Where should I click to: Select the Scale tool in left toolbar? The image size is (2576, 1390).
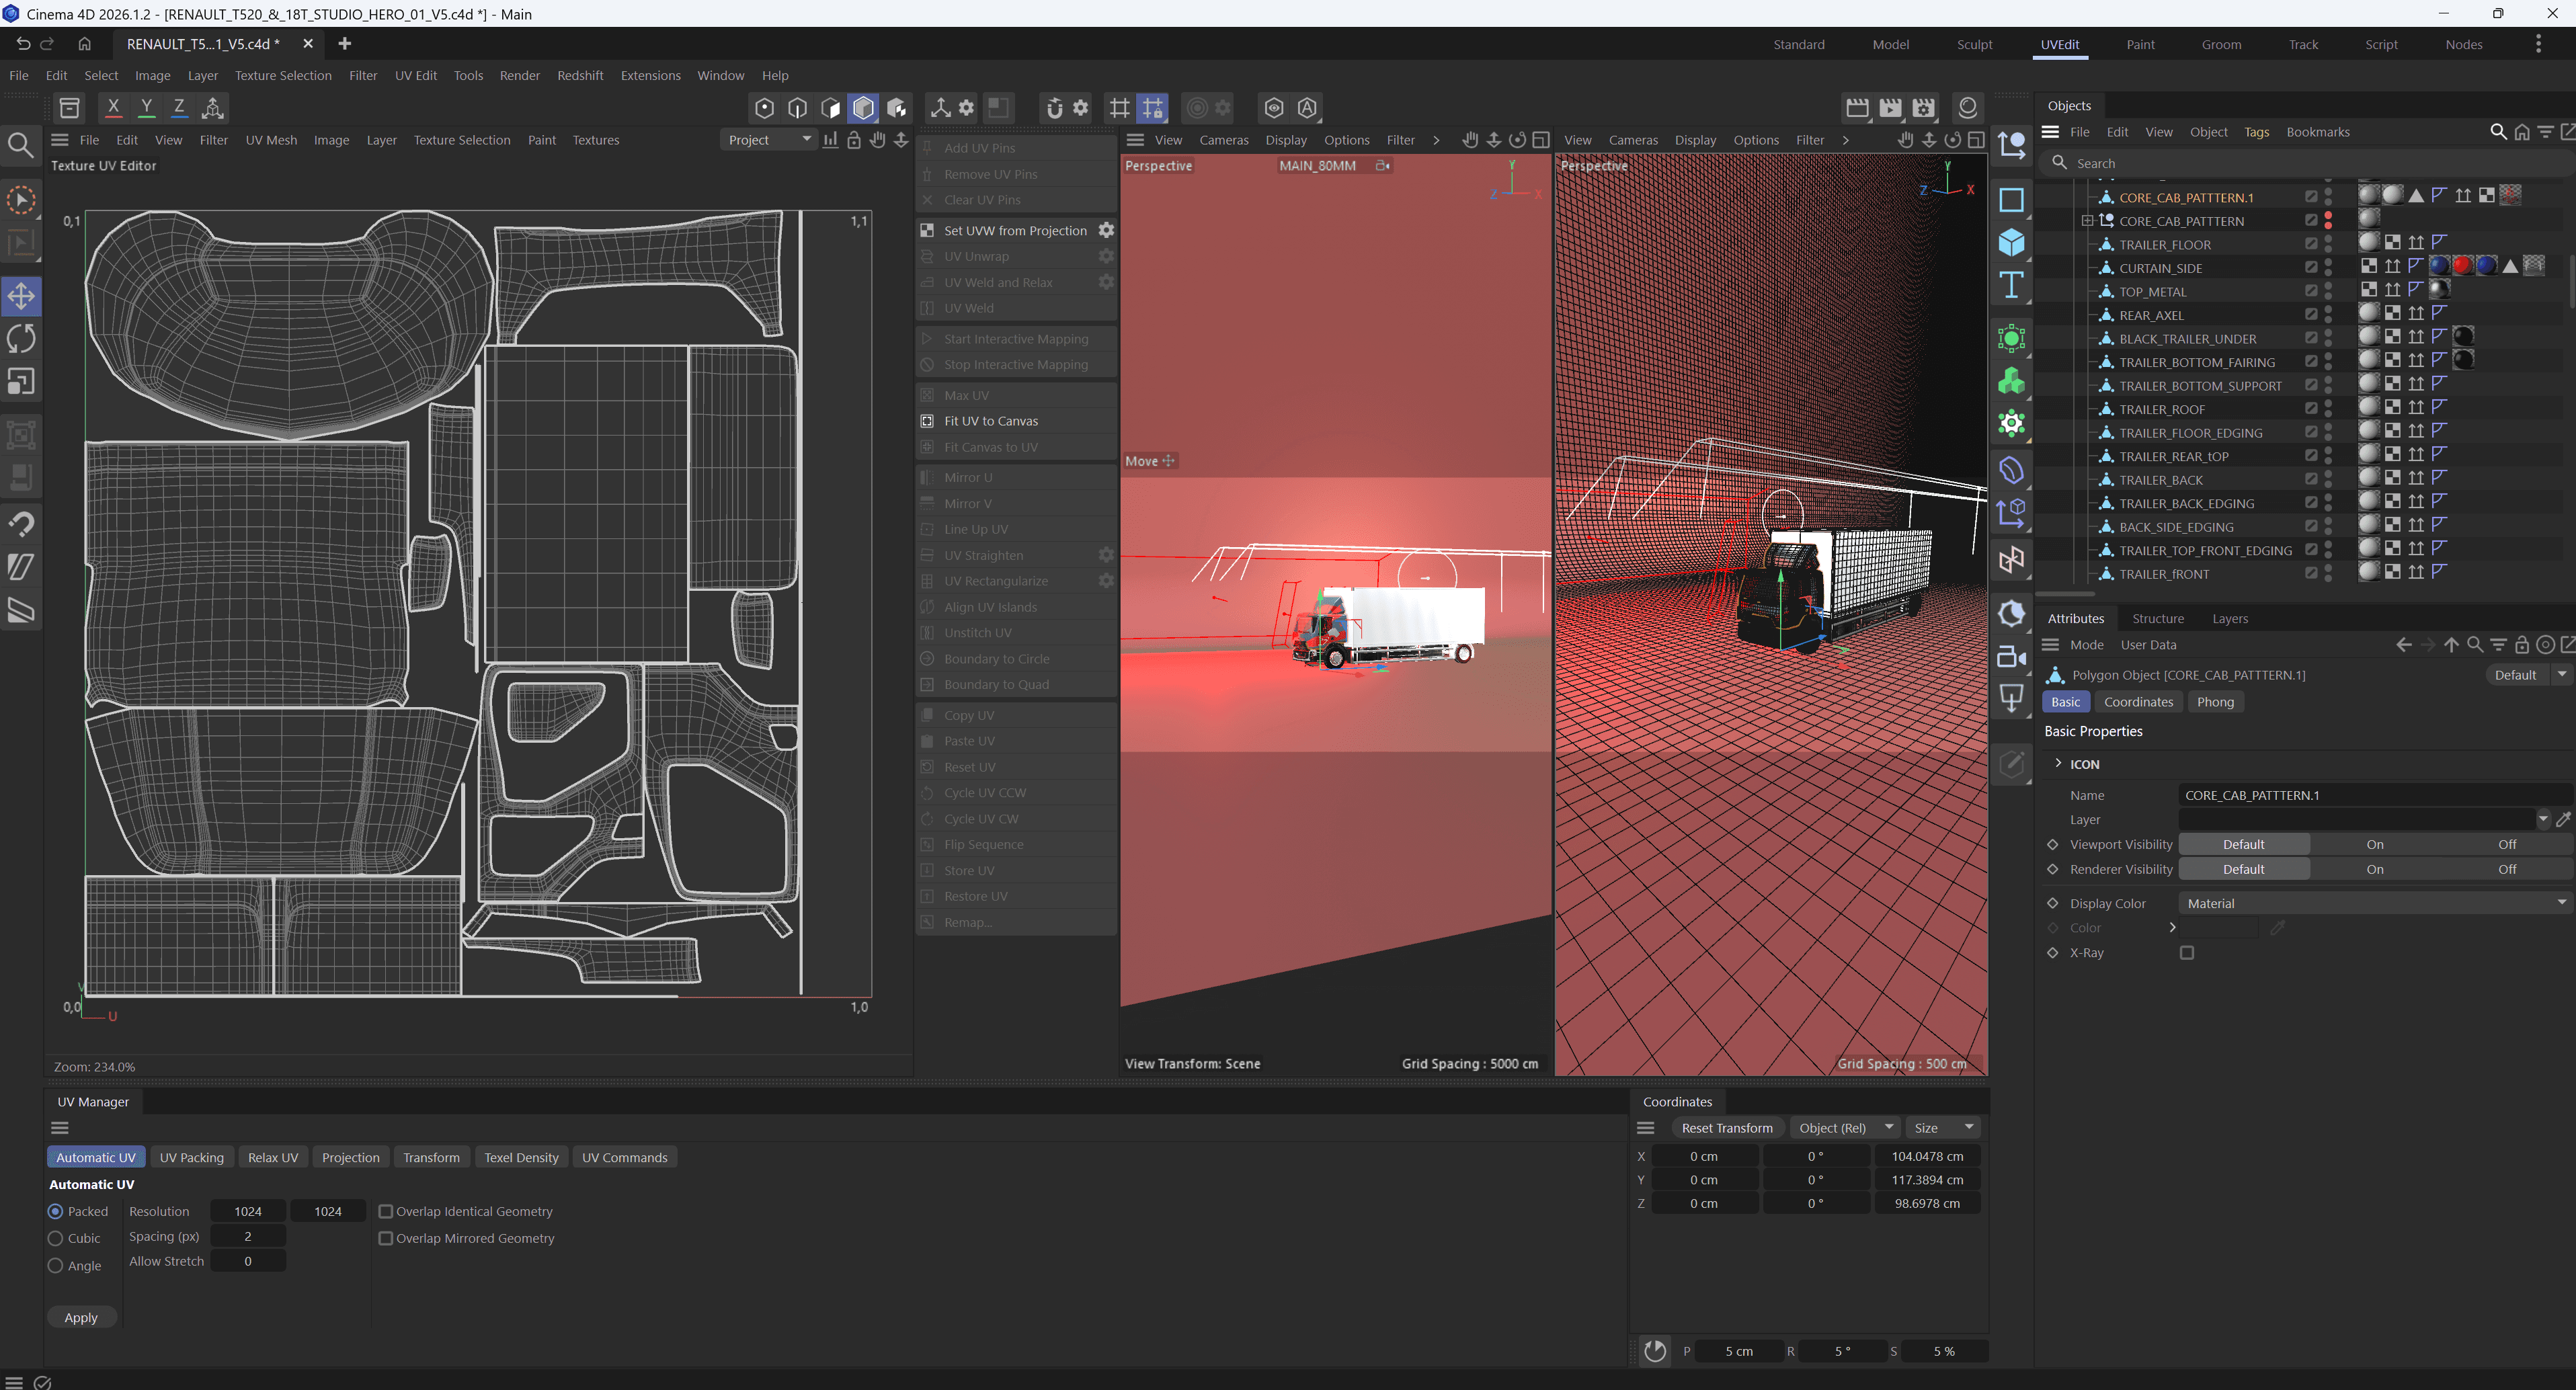tap(21, 382)
